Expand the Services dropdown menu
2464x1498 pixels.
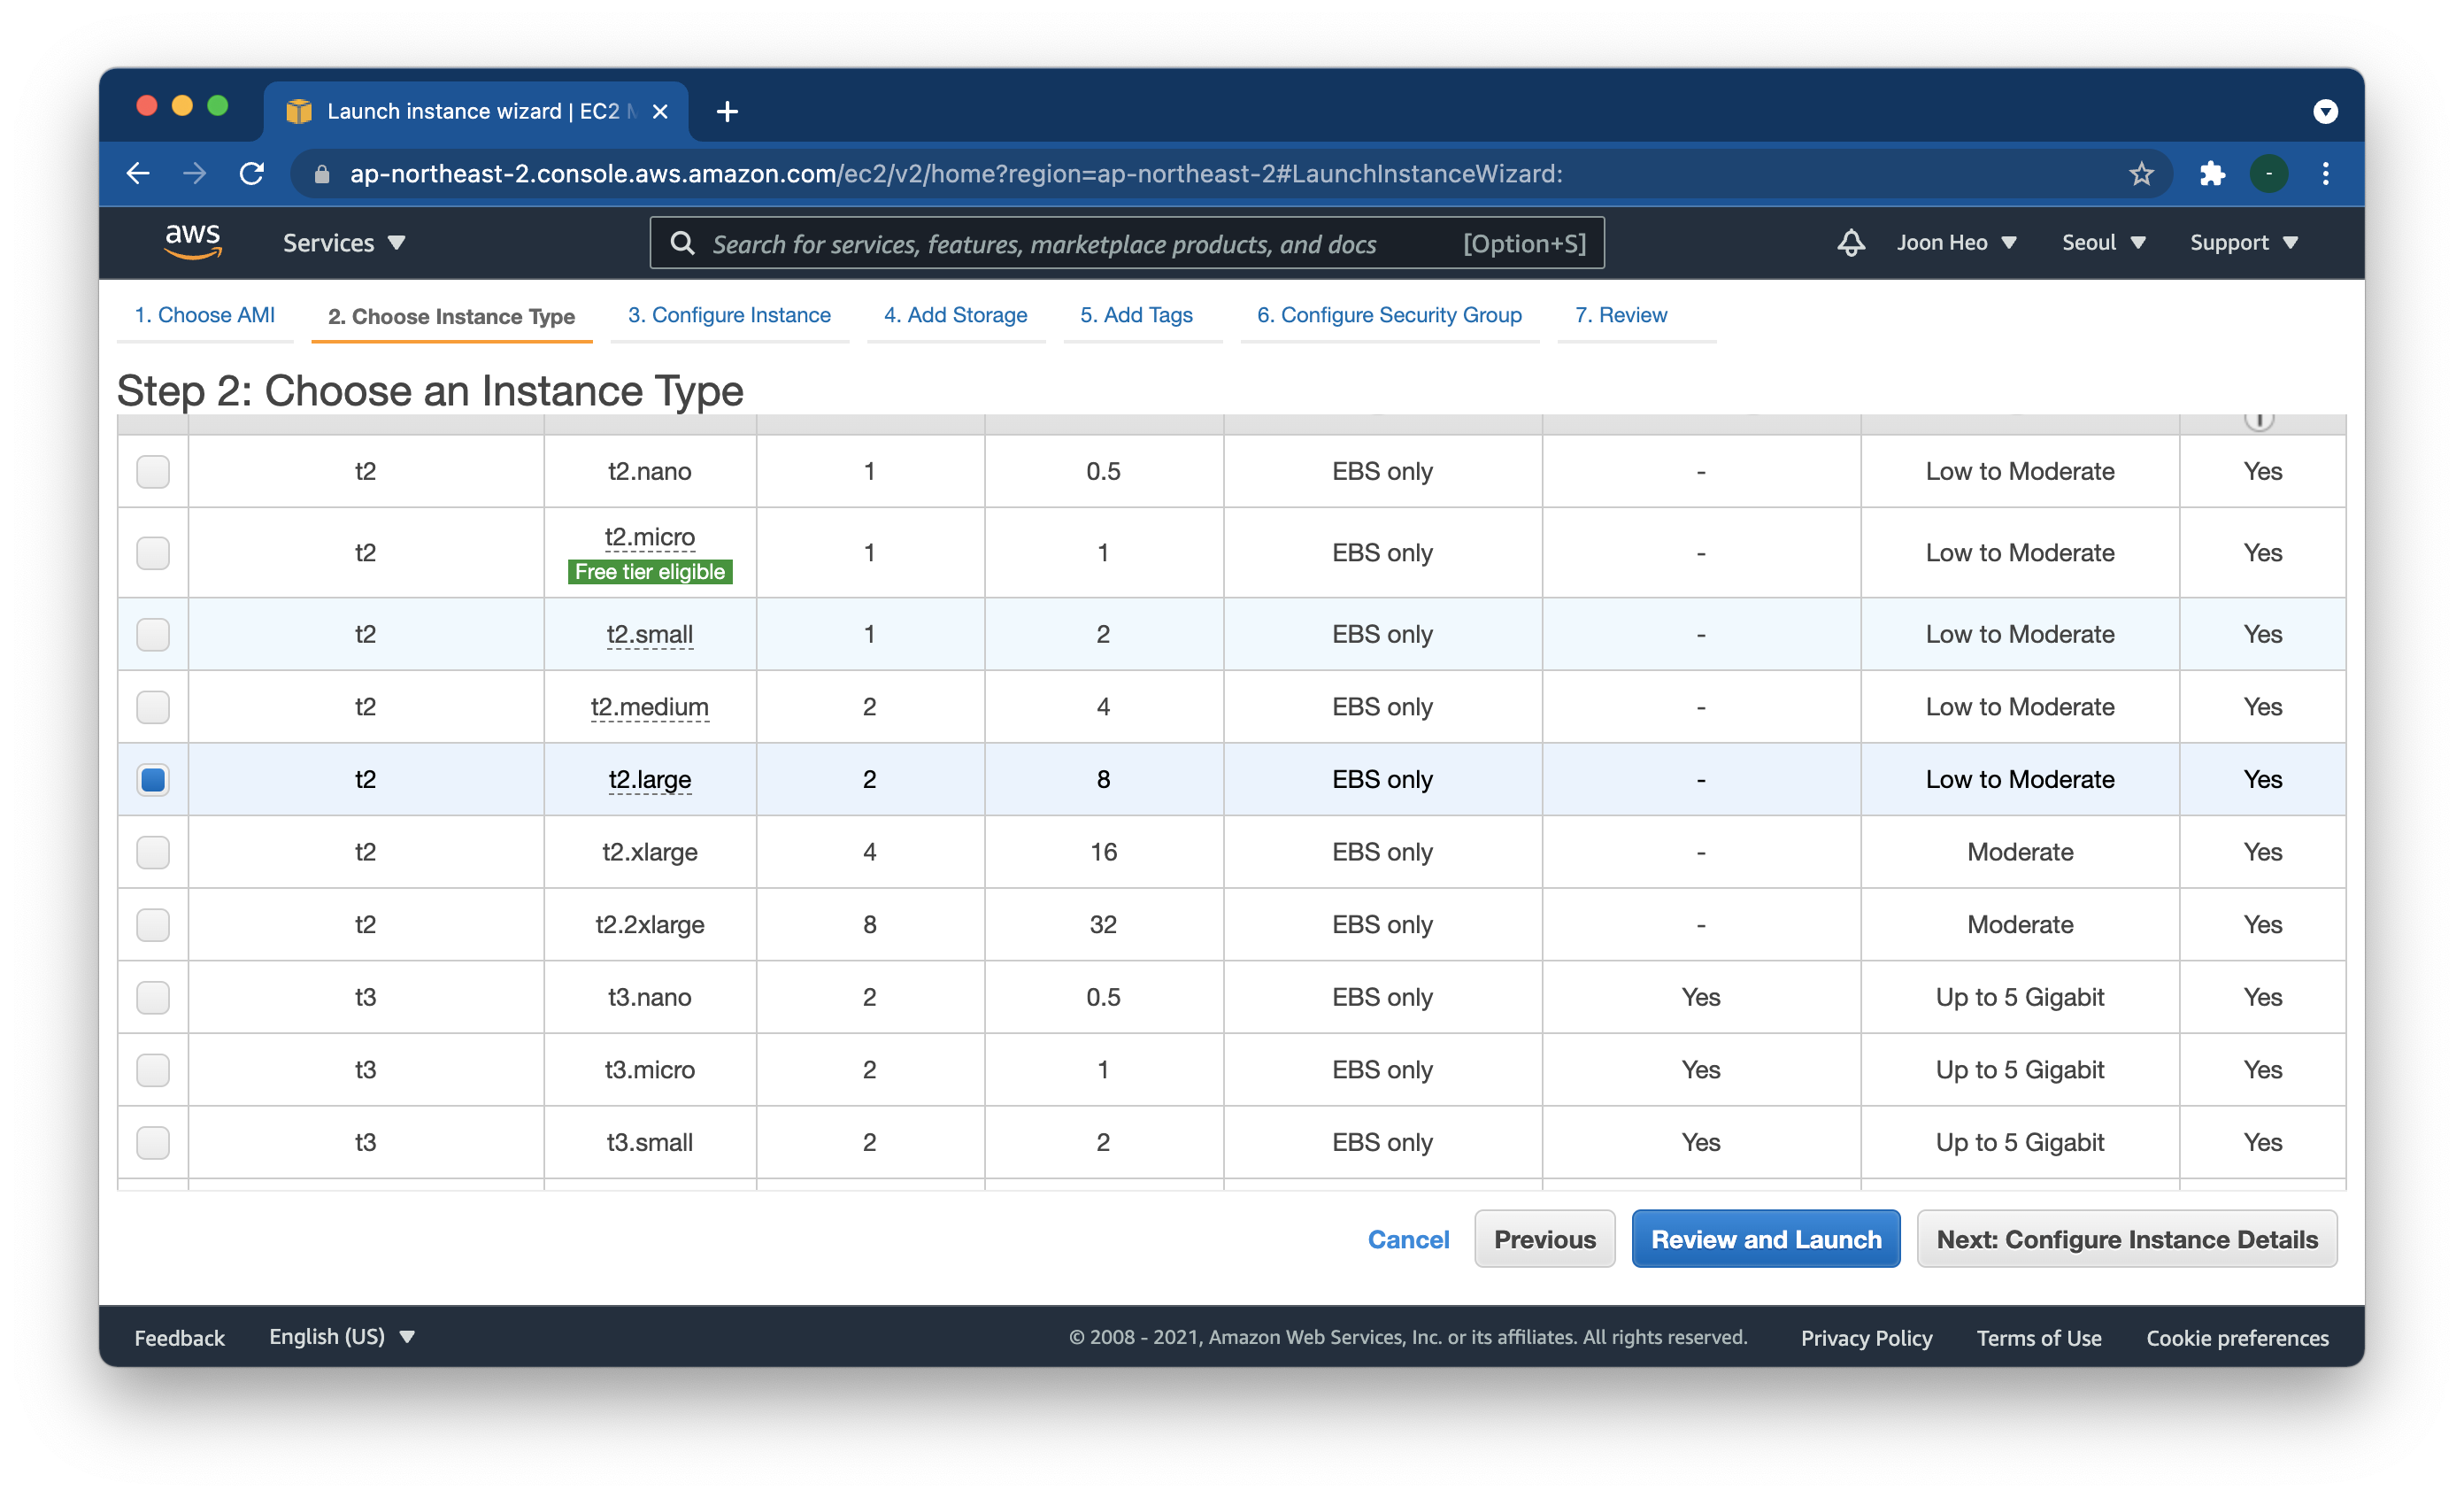tap(343, 243)
